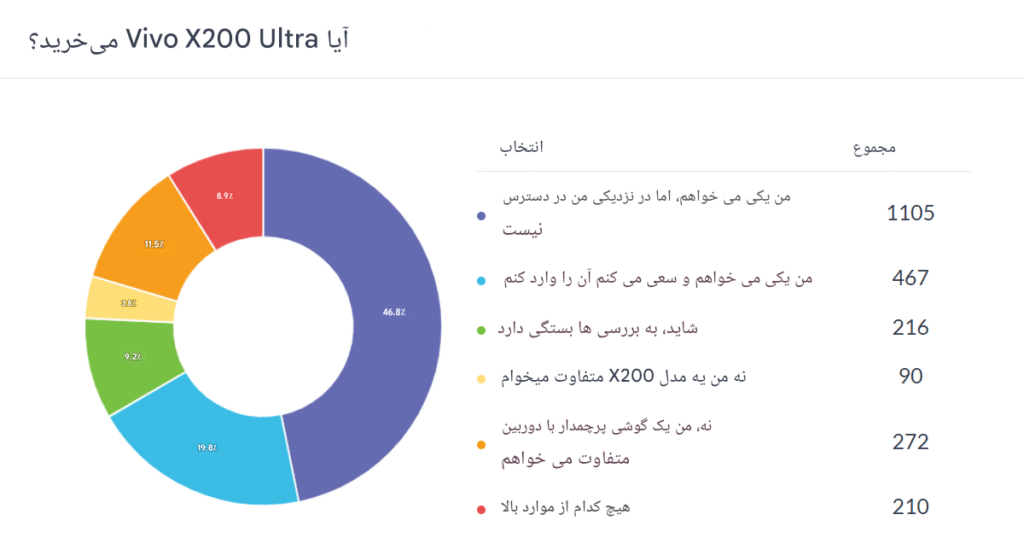Click the yellow legend dot
This screenshot has height=538, width=1024.
tap(481, 379)
